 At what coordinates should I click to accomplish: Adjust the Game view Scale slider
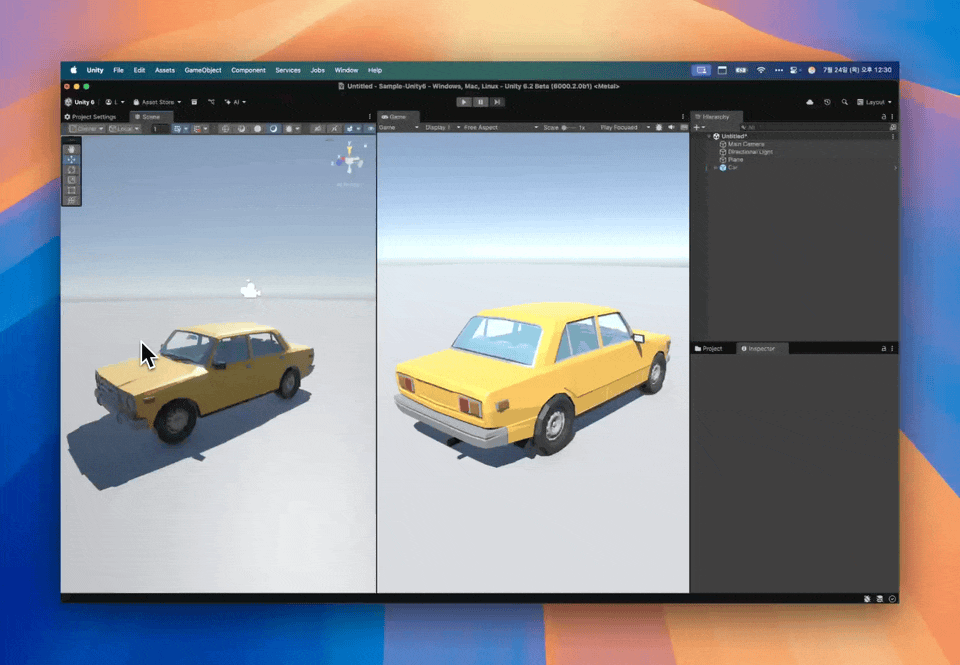pyautogui.click(x=568, y=127)
